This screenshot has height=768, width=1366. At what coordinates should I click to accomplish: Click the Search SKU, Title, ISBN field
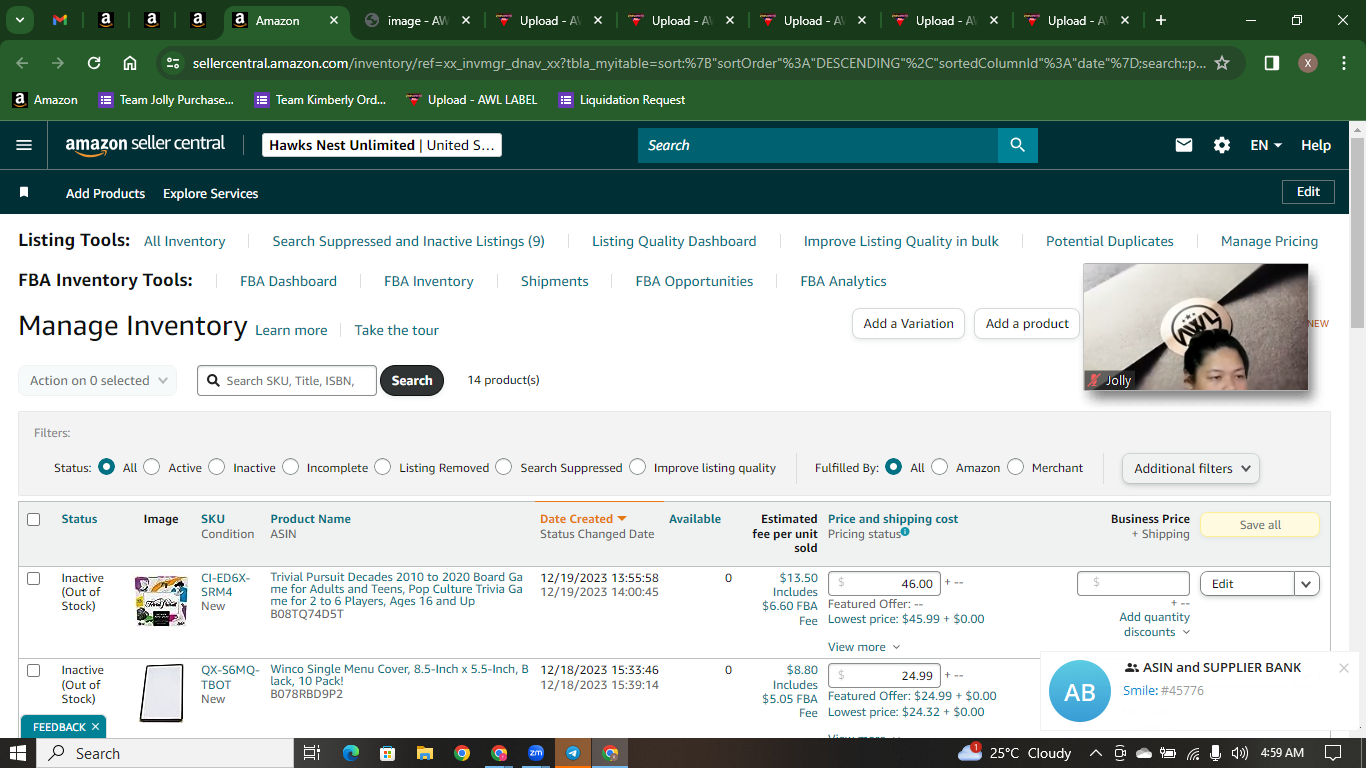287,380
